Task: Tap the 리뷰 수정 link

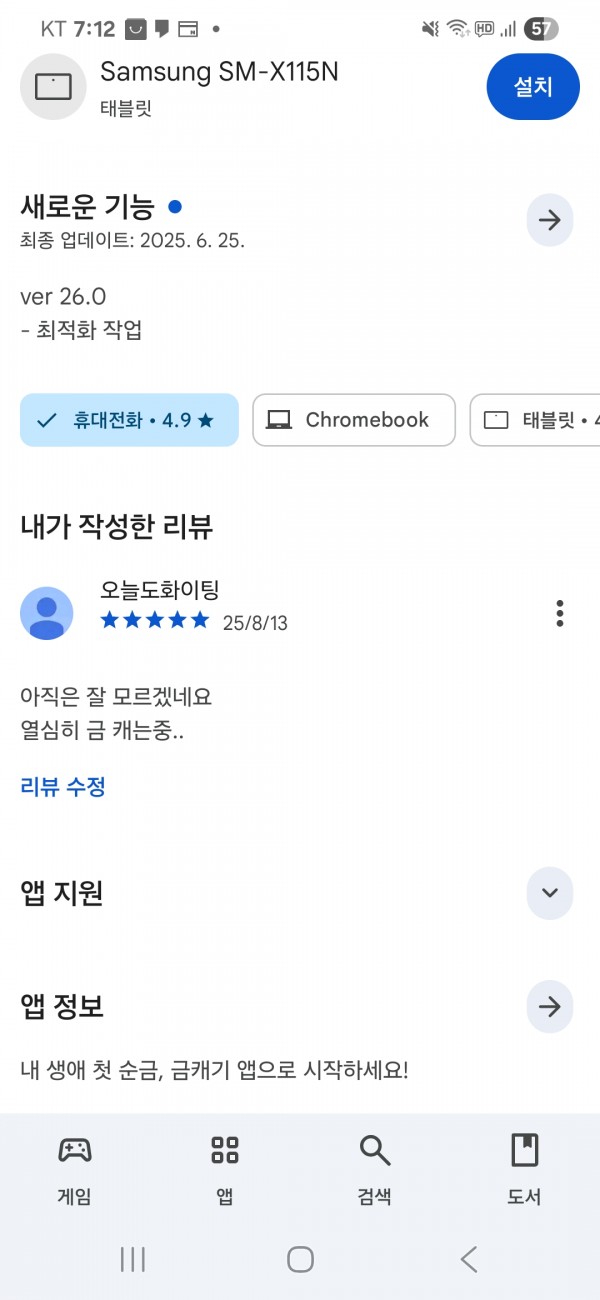Action: (x=63, y=787)
